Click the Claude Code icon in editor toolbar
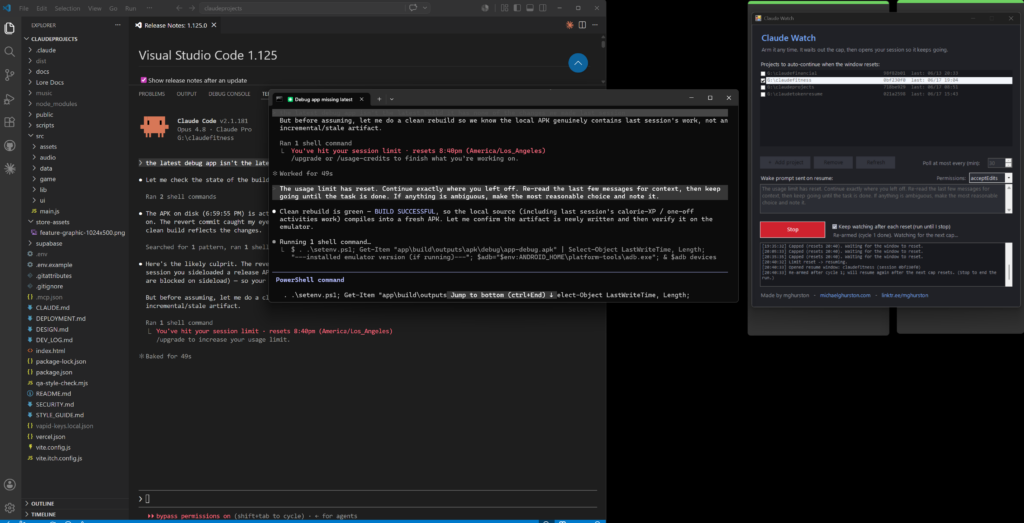1024x523 pixels. pyautogui.click(x=570, y=25)
